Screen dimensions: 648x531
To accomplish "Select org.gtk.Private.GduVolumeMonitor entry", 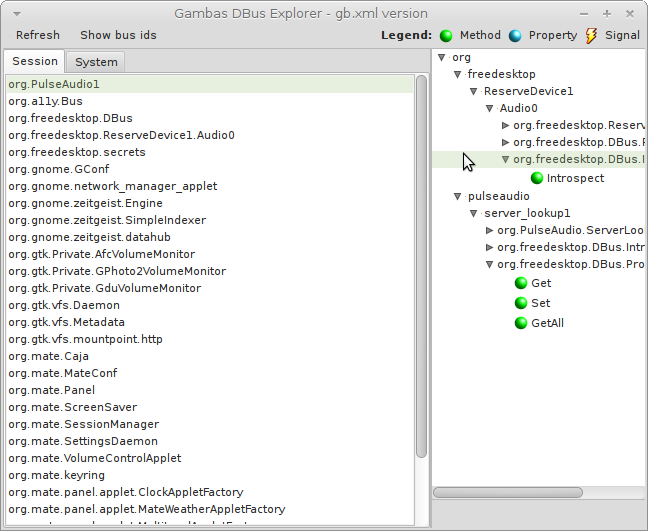I will 210,288.
